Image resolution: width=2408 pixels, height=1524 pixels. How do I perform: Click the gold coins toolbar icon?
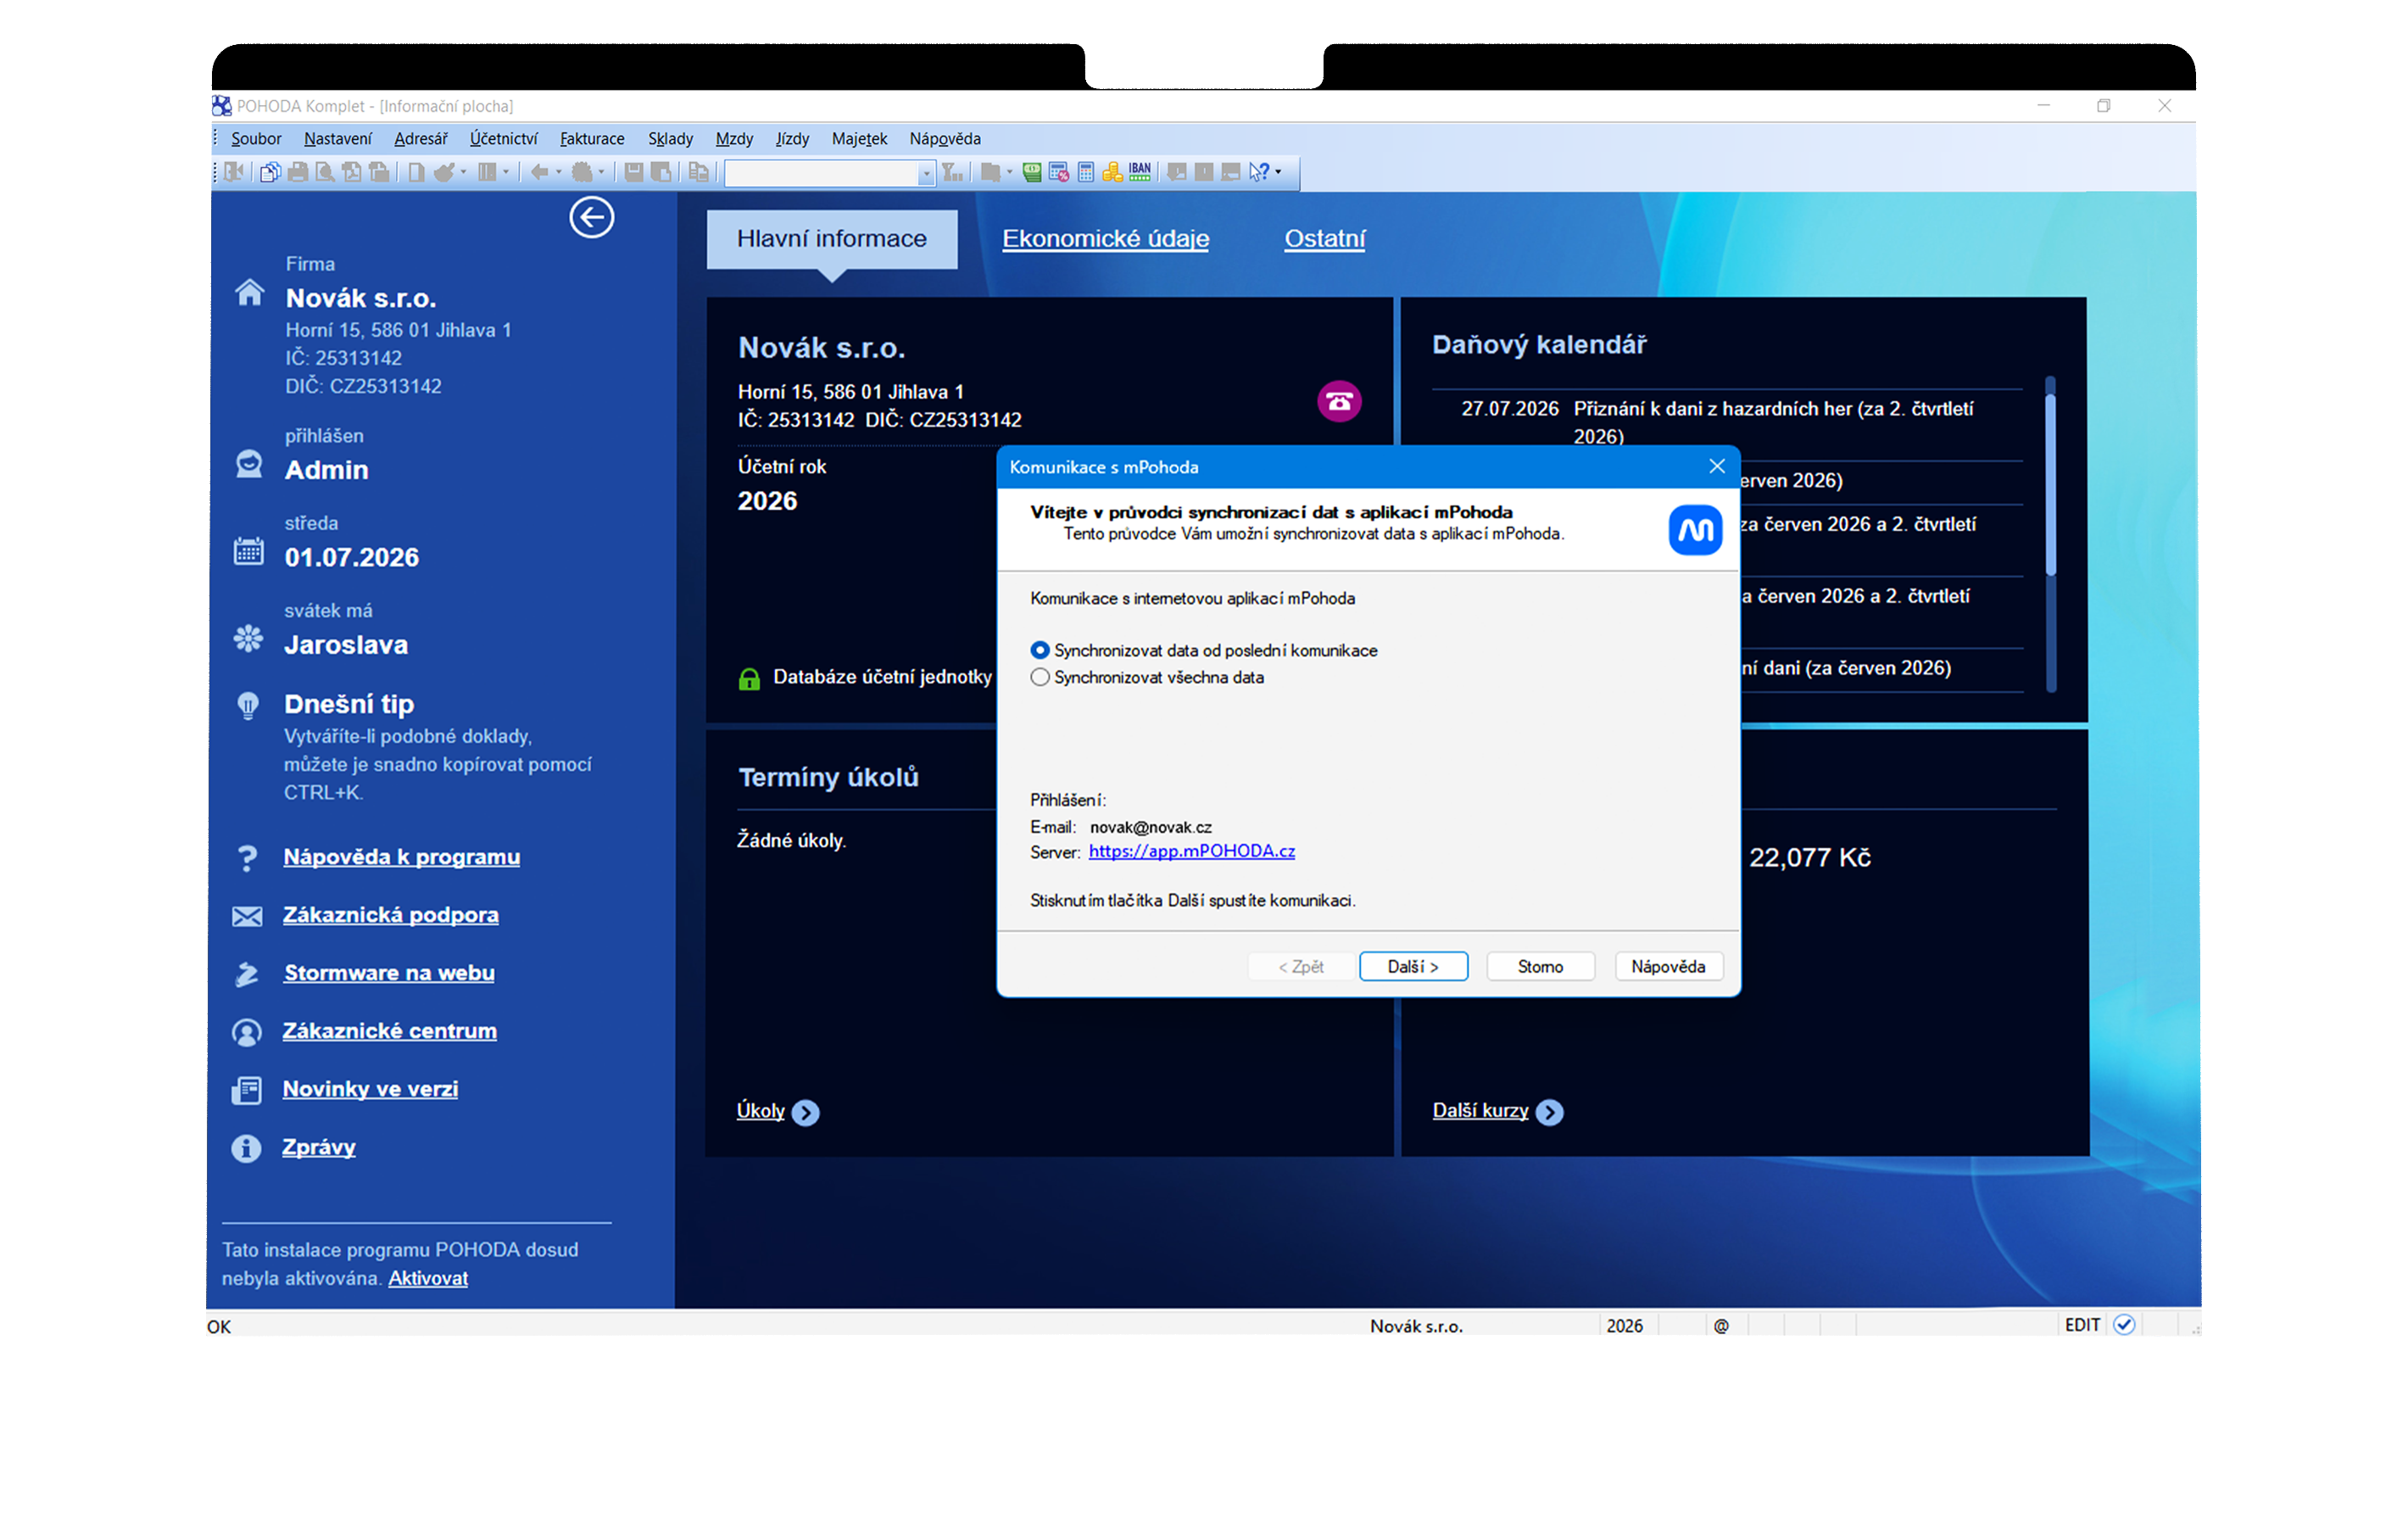click(x=1112, y=172)
